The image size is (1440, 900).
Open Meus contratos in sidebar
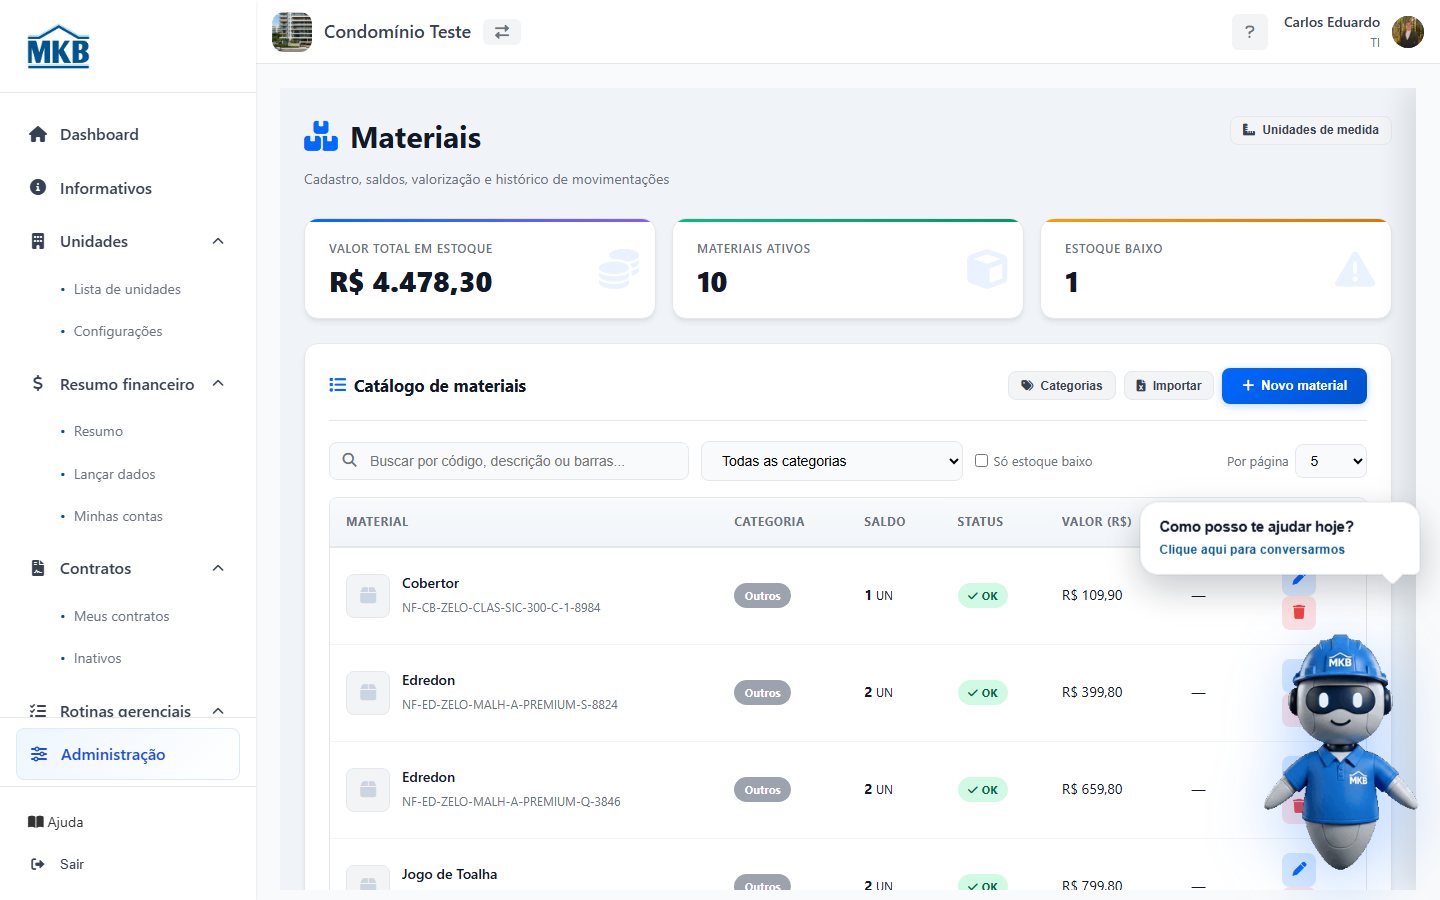point(122,616)
